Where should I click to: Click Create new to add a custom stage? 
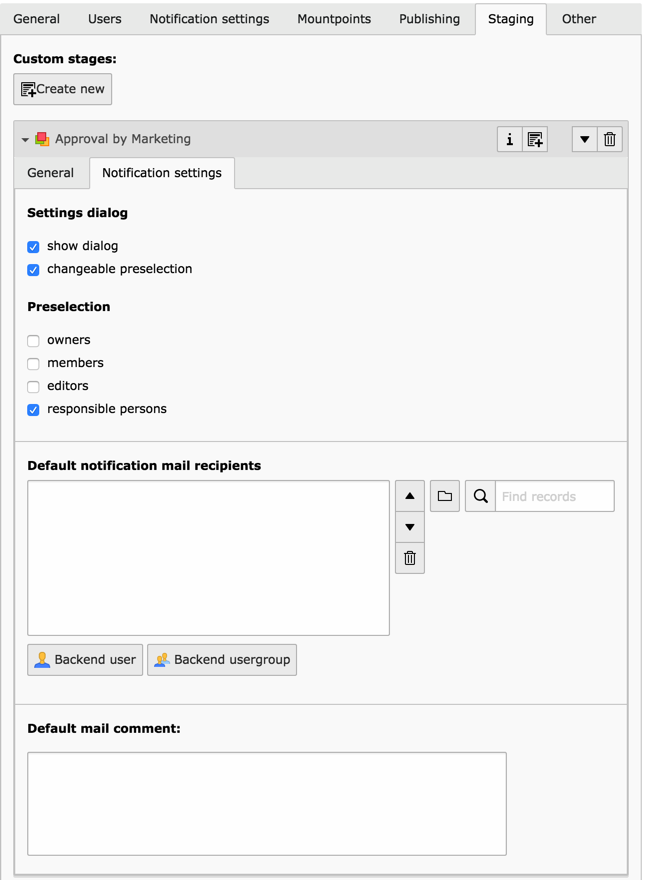[62, 88]
